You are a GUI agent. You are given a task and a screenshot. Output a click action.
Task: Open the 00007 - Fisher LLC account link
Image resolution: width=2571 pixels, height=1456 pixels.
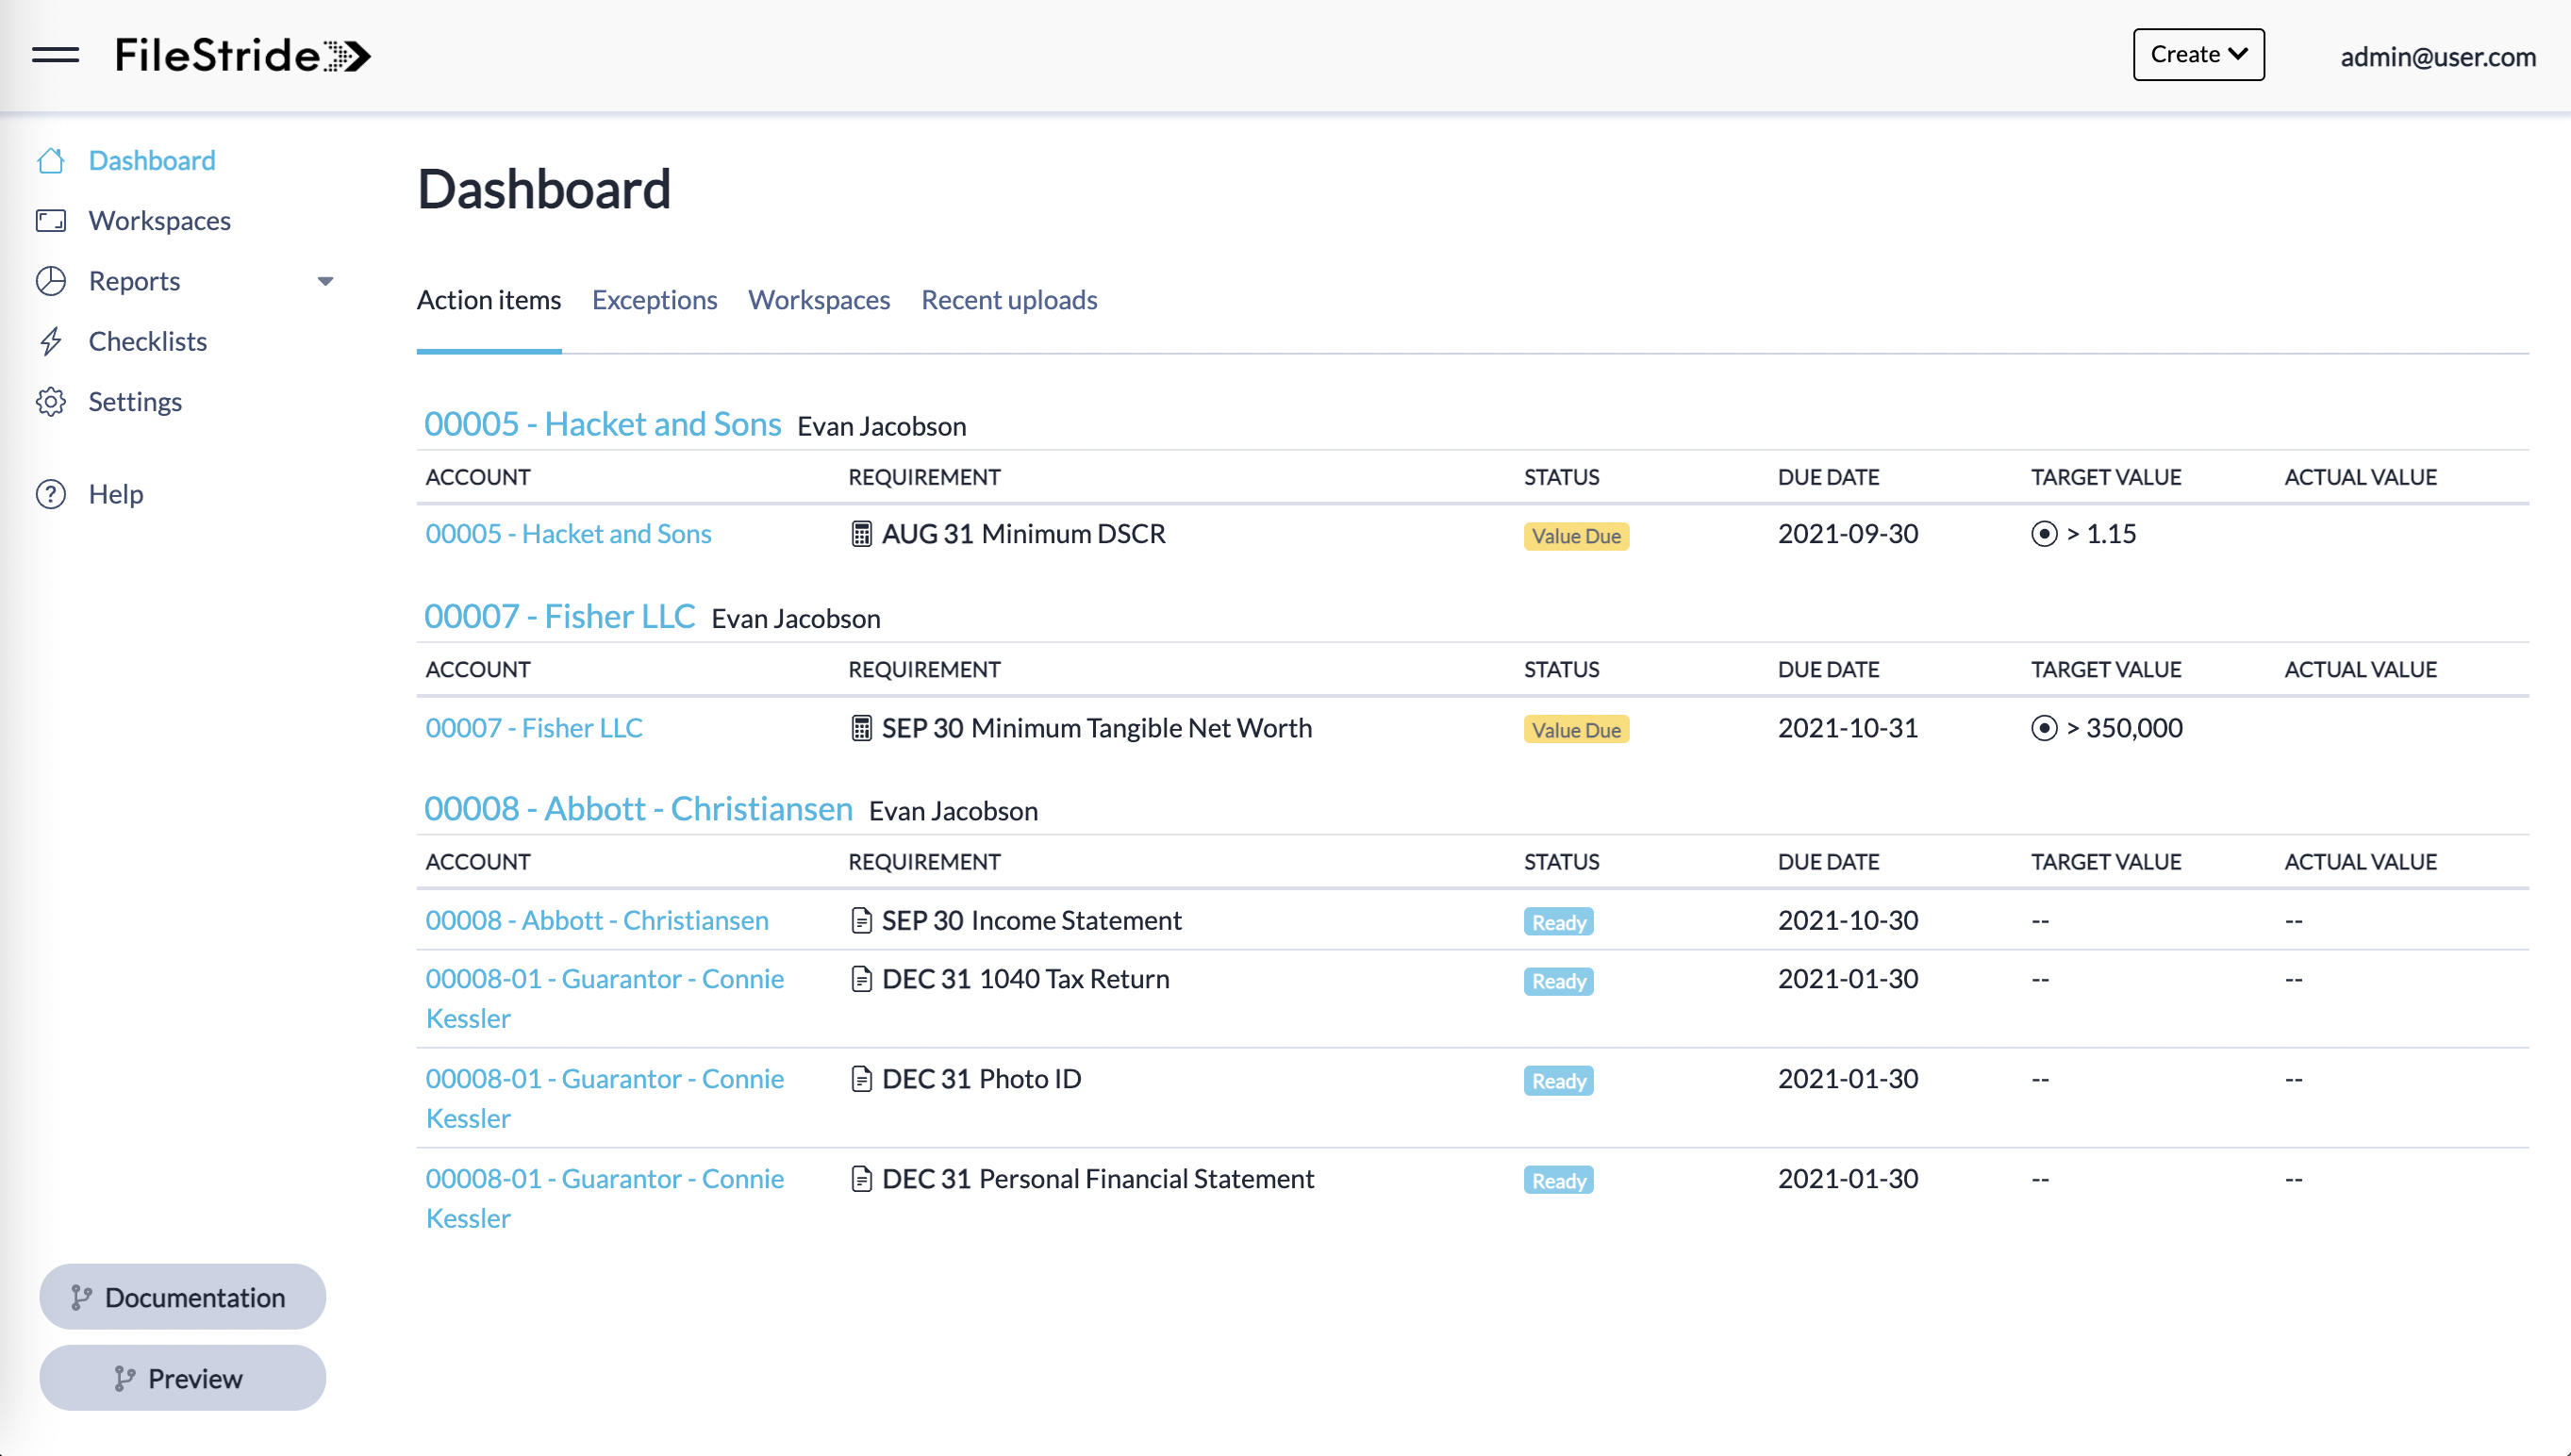(x=534, y=728)
